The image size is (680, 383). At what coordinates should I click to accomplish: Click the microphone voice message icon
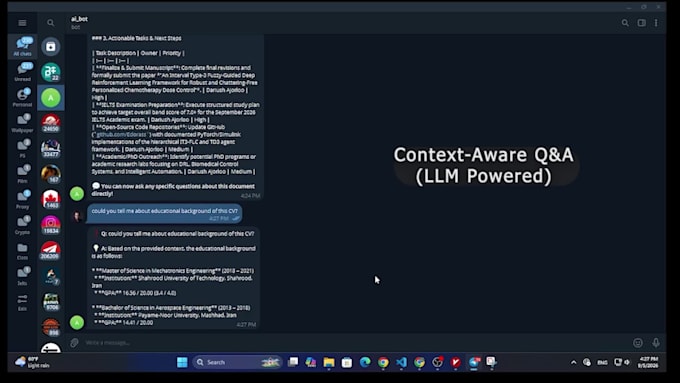[x=656, y=343]
